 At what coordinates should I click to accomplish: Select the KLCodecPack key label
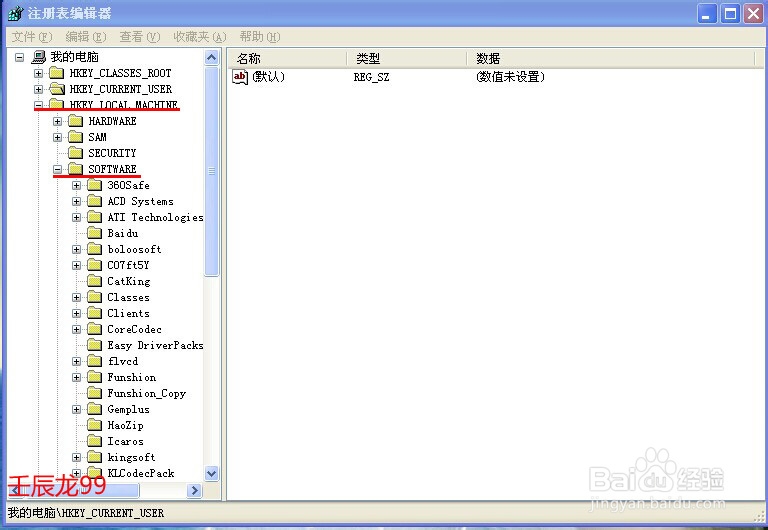click(141, 473)
